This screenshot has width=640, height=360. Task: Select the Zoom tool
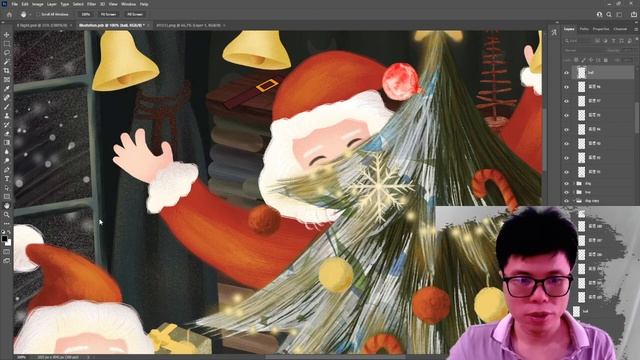pos(7,214)
